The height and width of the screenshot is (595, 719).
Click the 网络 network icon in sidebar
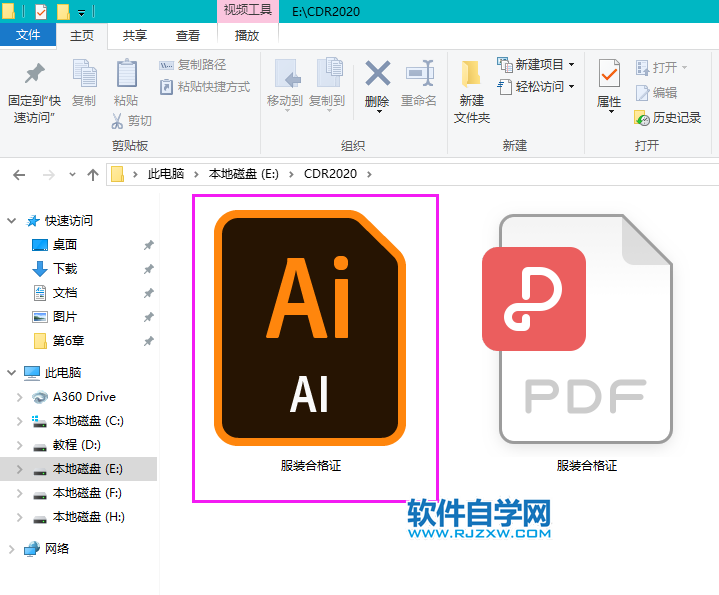click(x=32, y=549)
